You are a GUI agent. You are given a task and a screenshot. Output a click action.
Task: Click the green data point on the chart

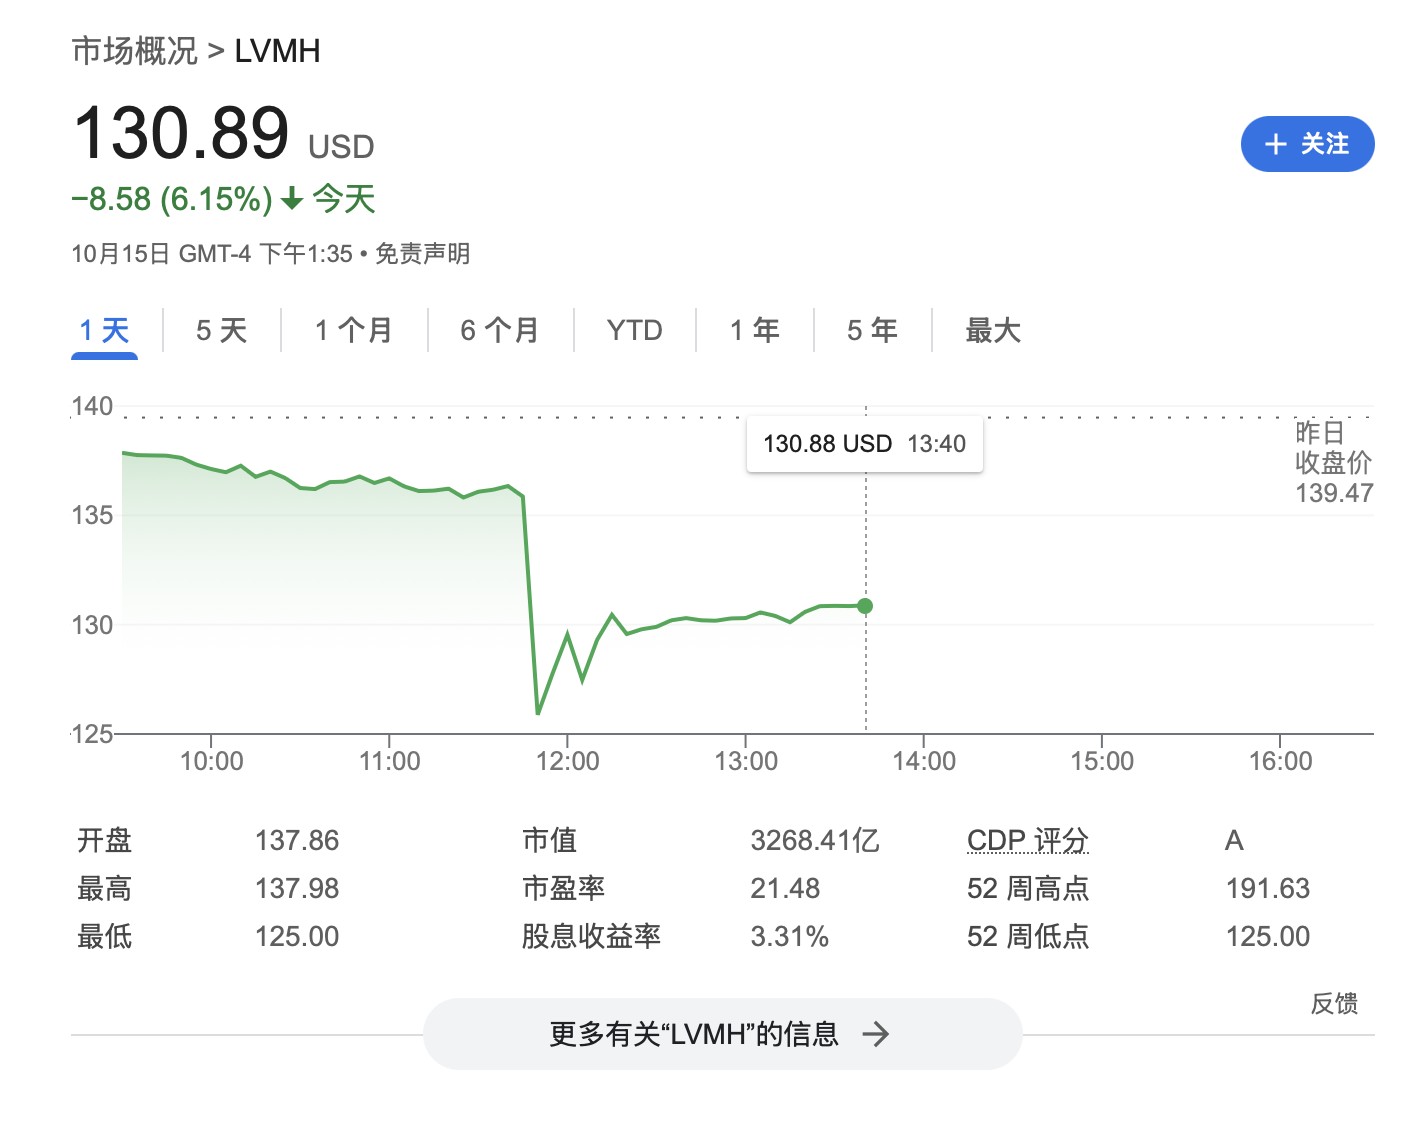pyautogui.click(x=865, y=606)
